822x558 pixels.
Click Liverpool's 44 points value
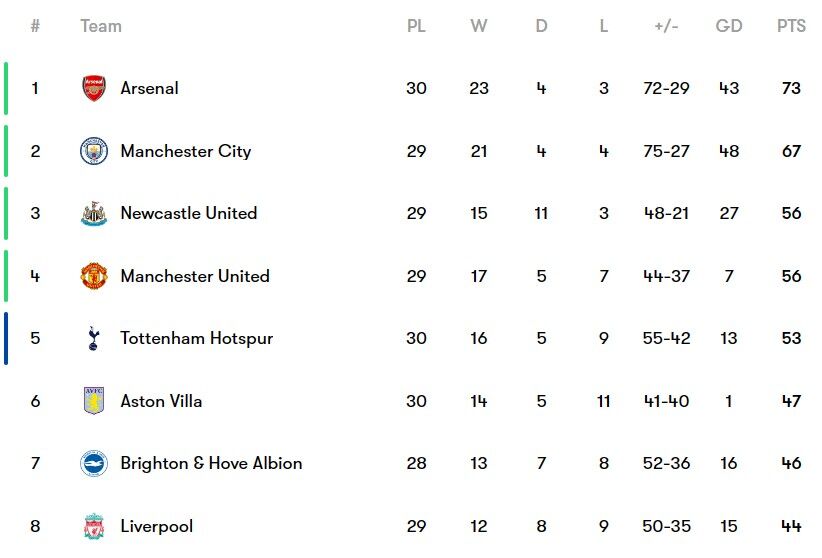(791, 526)
